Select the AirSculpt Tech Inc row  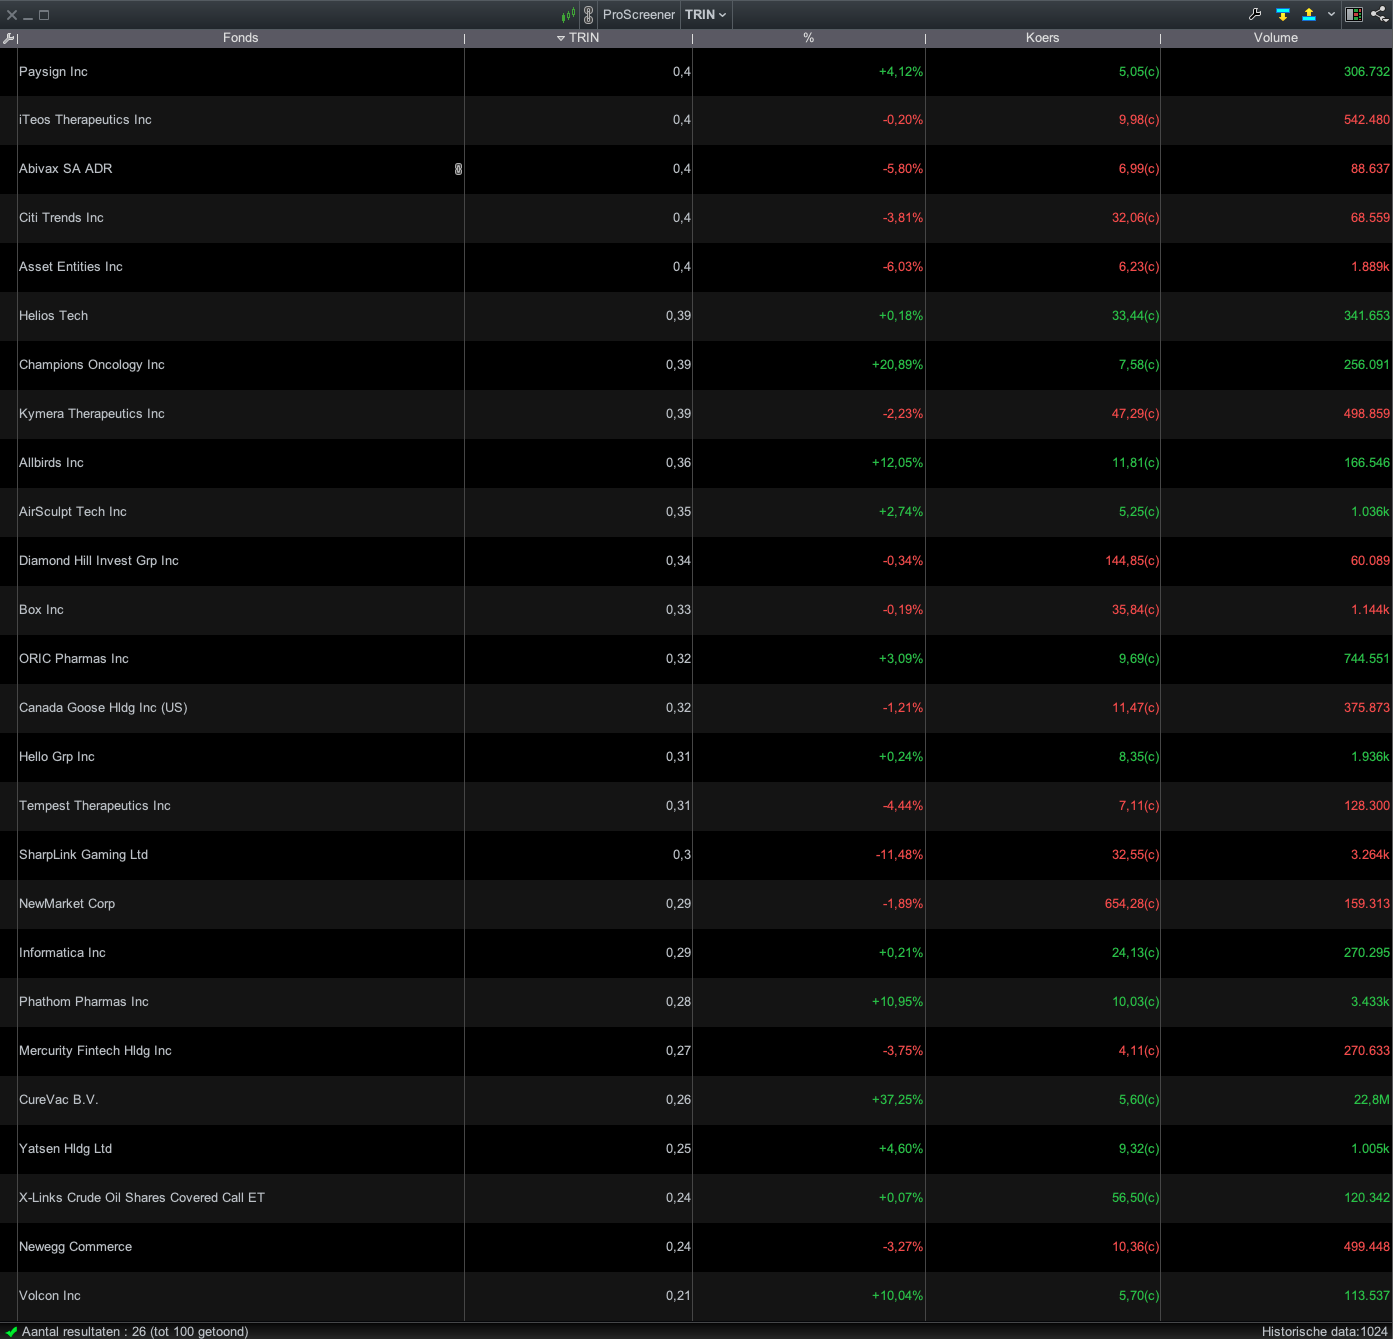(x=696, y=512)
